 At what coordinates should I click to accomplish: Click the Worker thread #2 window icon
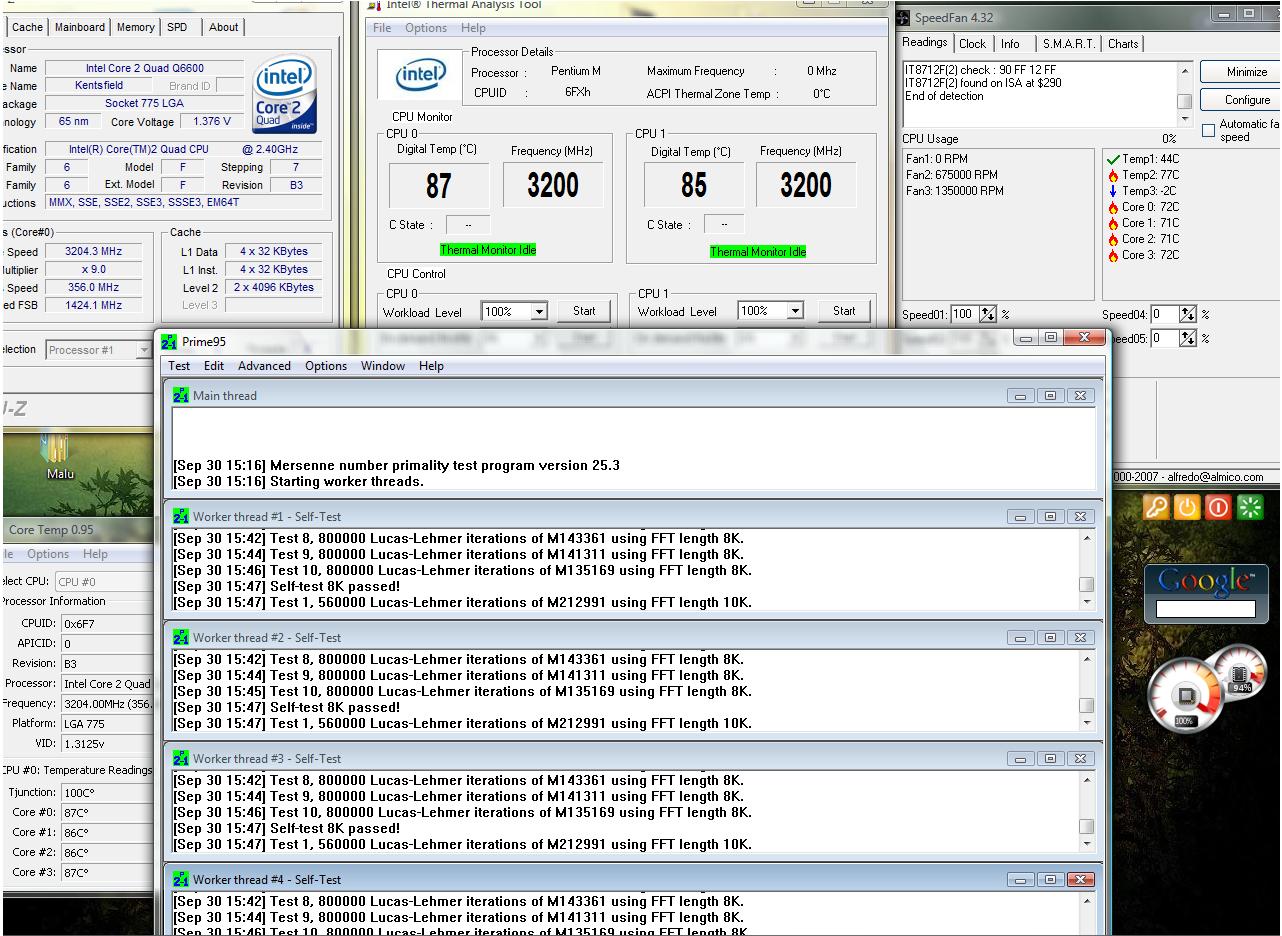181,638
